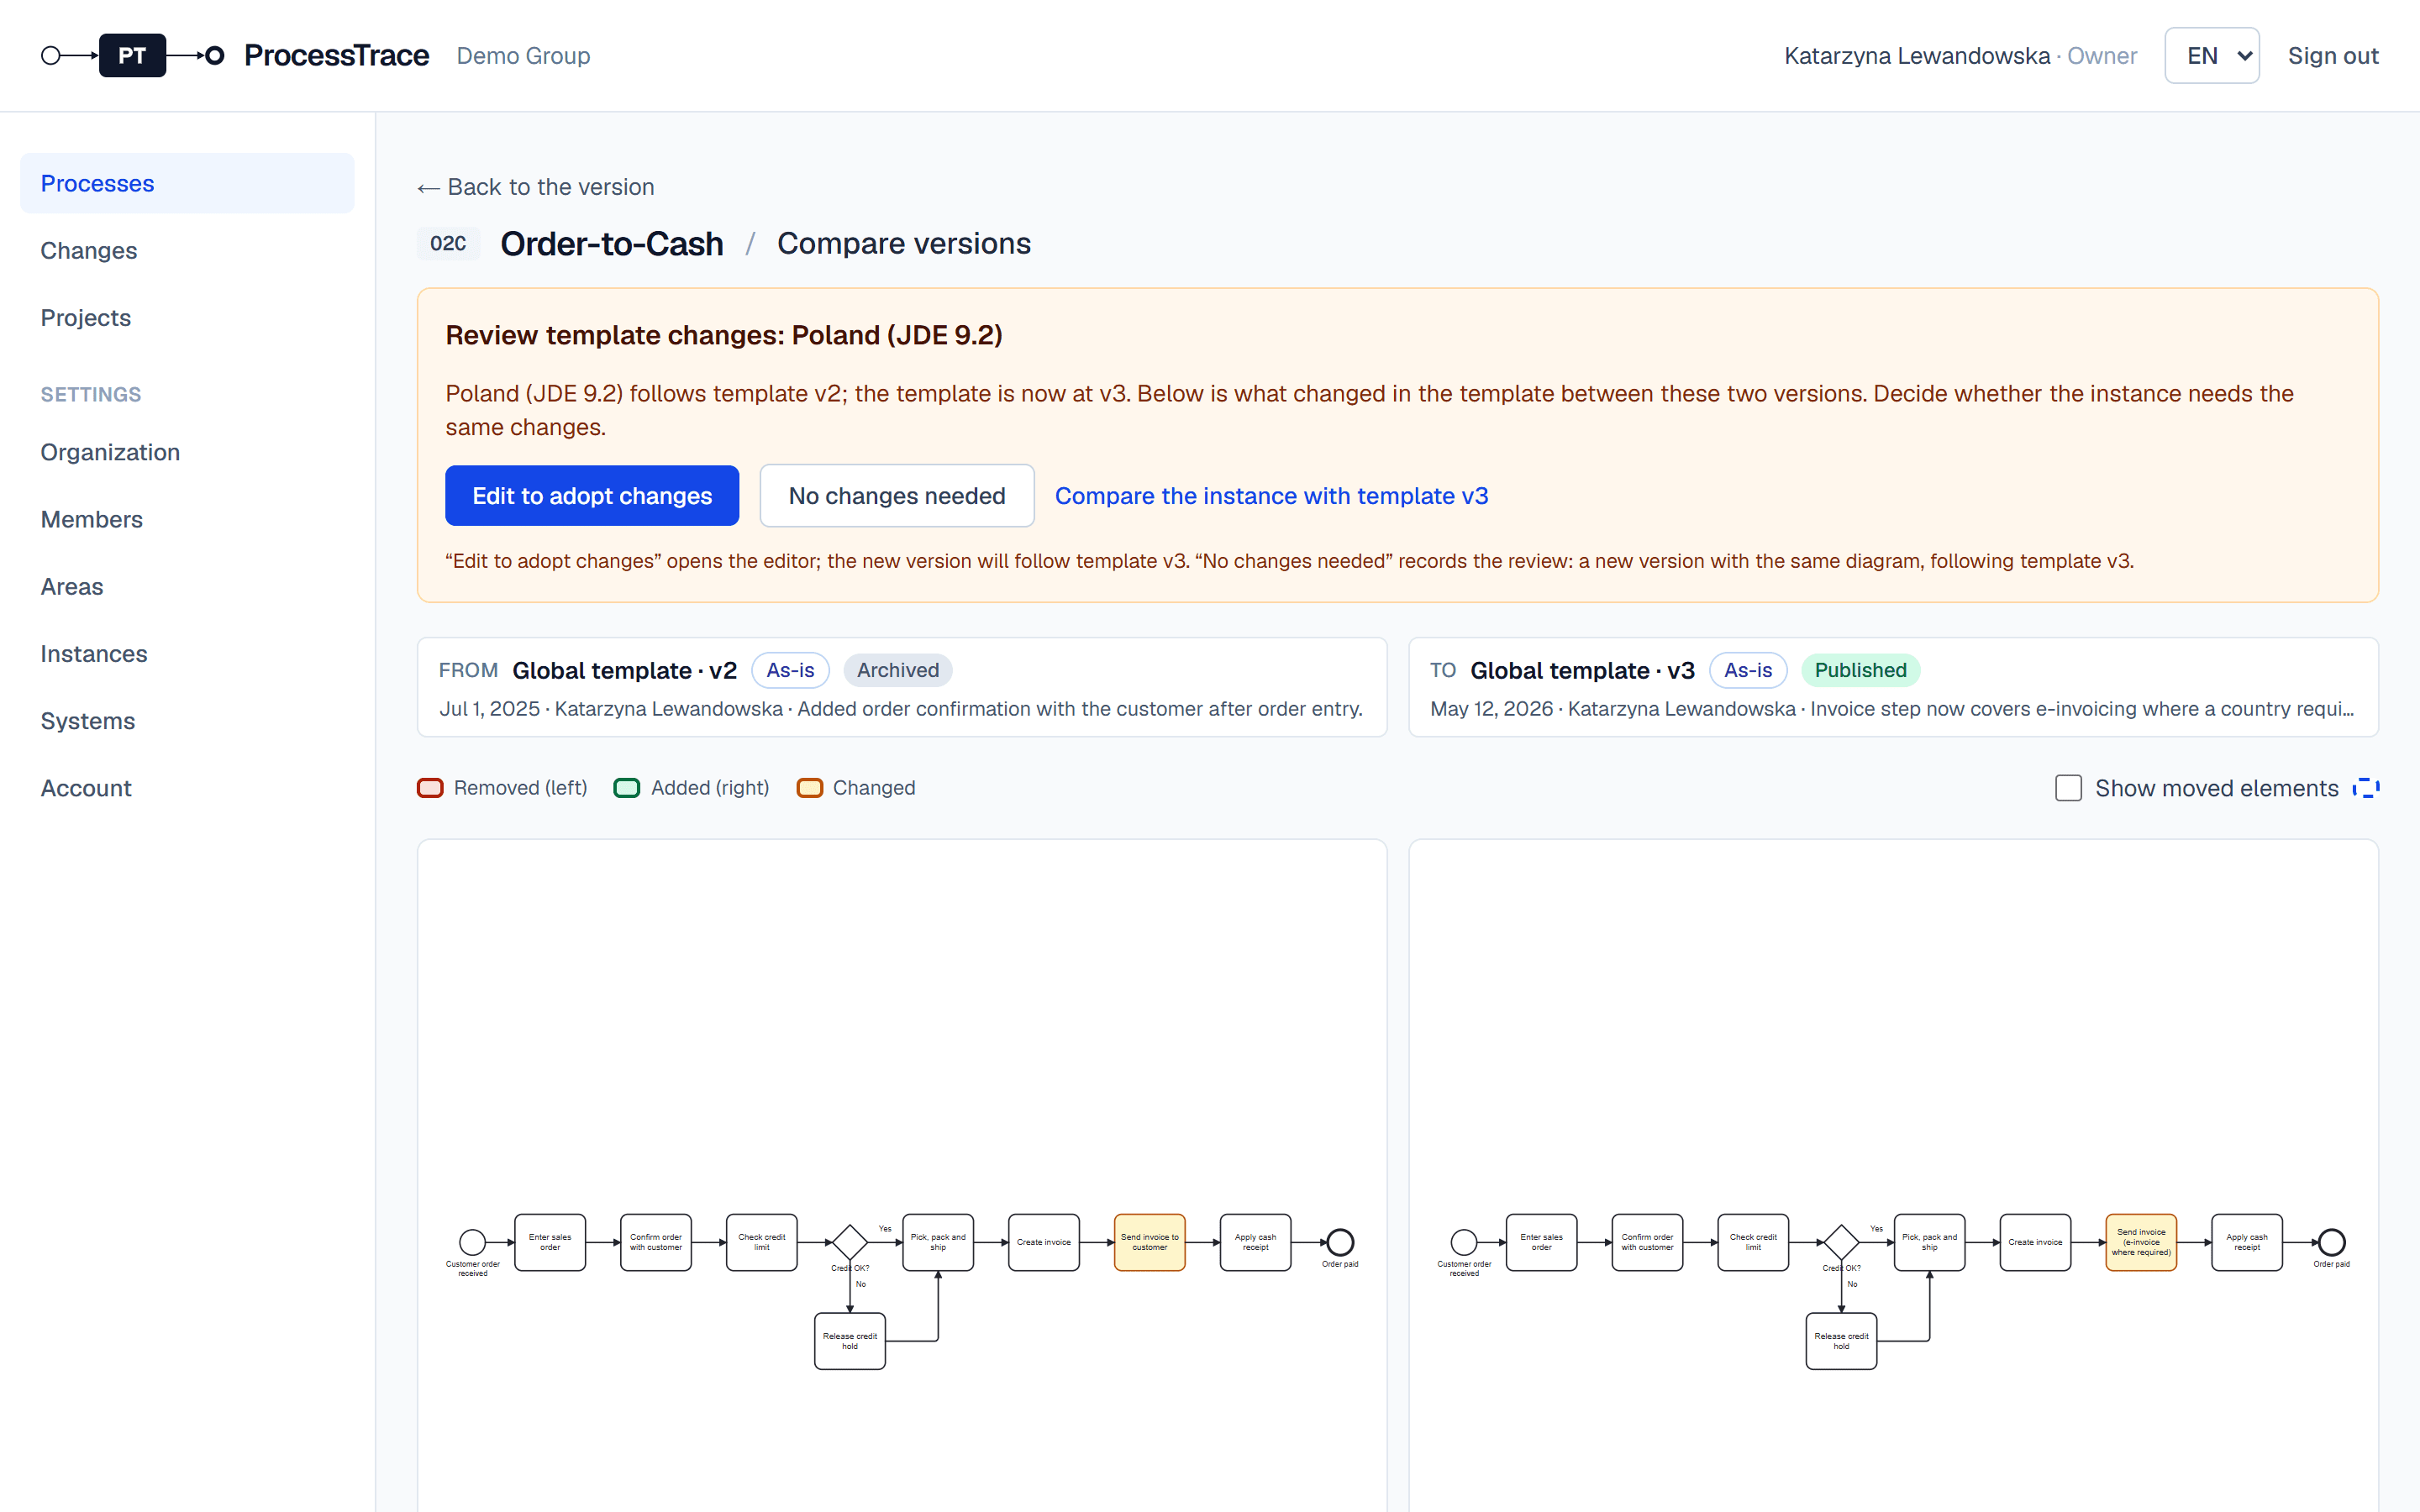Screen dimensions: 2420x1512
Task: Open the Account settings page
Action: (187, 788)
